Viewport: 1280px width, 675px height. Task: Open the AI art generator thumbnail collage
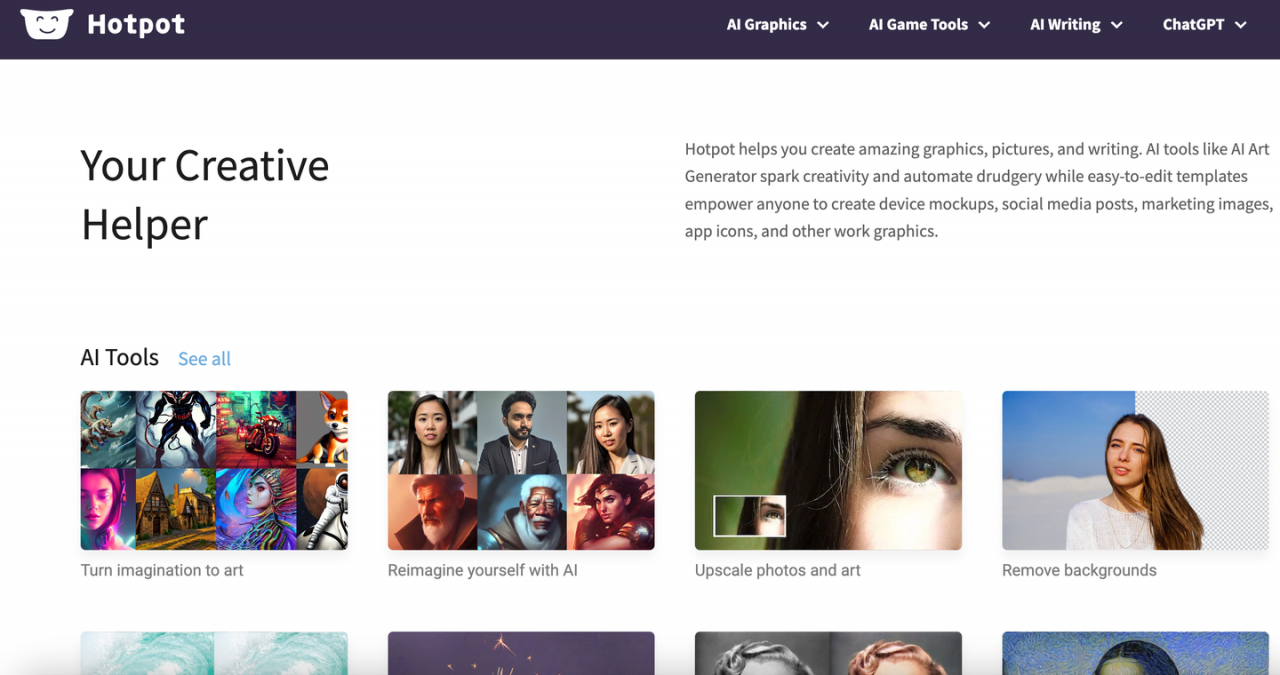pyautogui.click(x=214, y=470)
